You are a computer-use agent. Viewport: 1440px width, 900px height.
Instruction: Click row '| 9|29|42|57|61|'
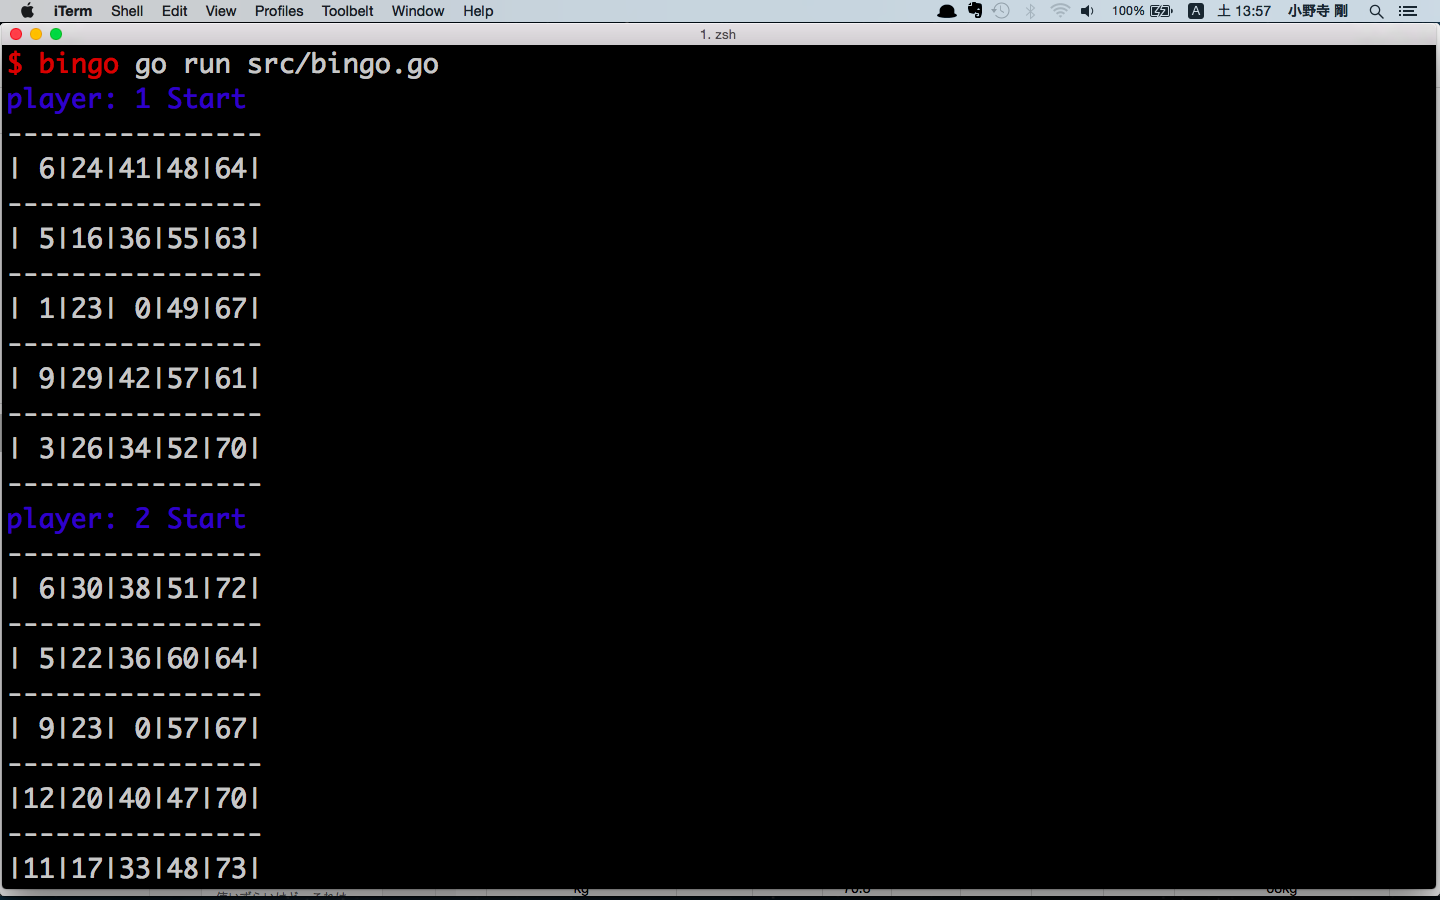coord(134,379)
